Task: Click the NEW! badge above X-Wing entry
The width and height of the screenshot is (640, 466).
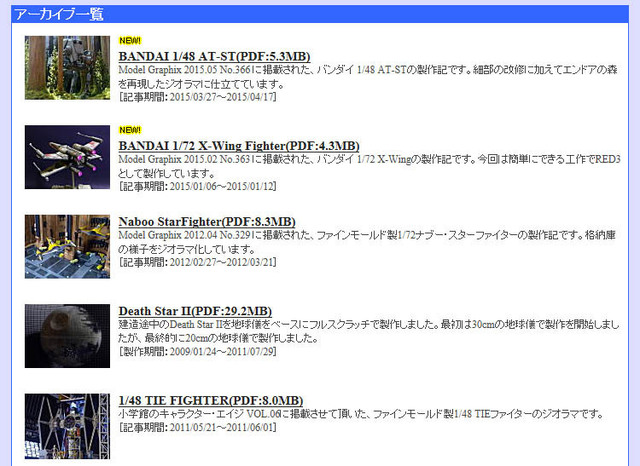Action: click(x=130, y=130)
